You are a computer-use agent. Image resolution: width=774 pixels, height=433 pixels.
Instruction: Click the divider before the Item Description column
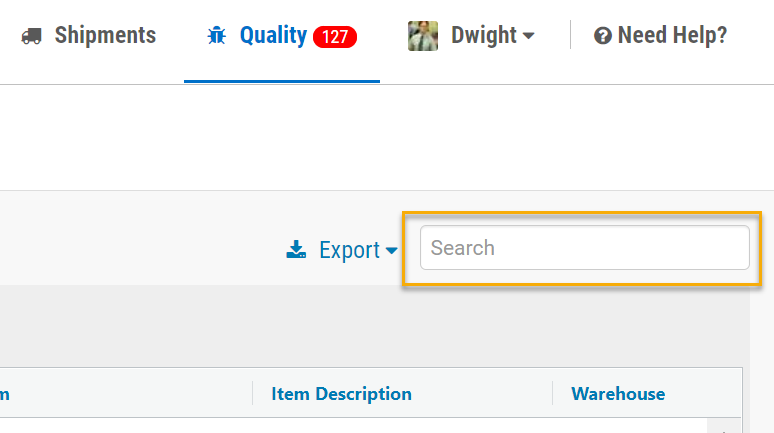pos(252,393)
